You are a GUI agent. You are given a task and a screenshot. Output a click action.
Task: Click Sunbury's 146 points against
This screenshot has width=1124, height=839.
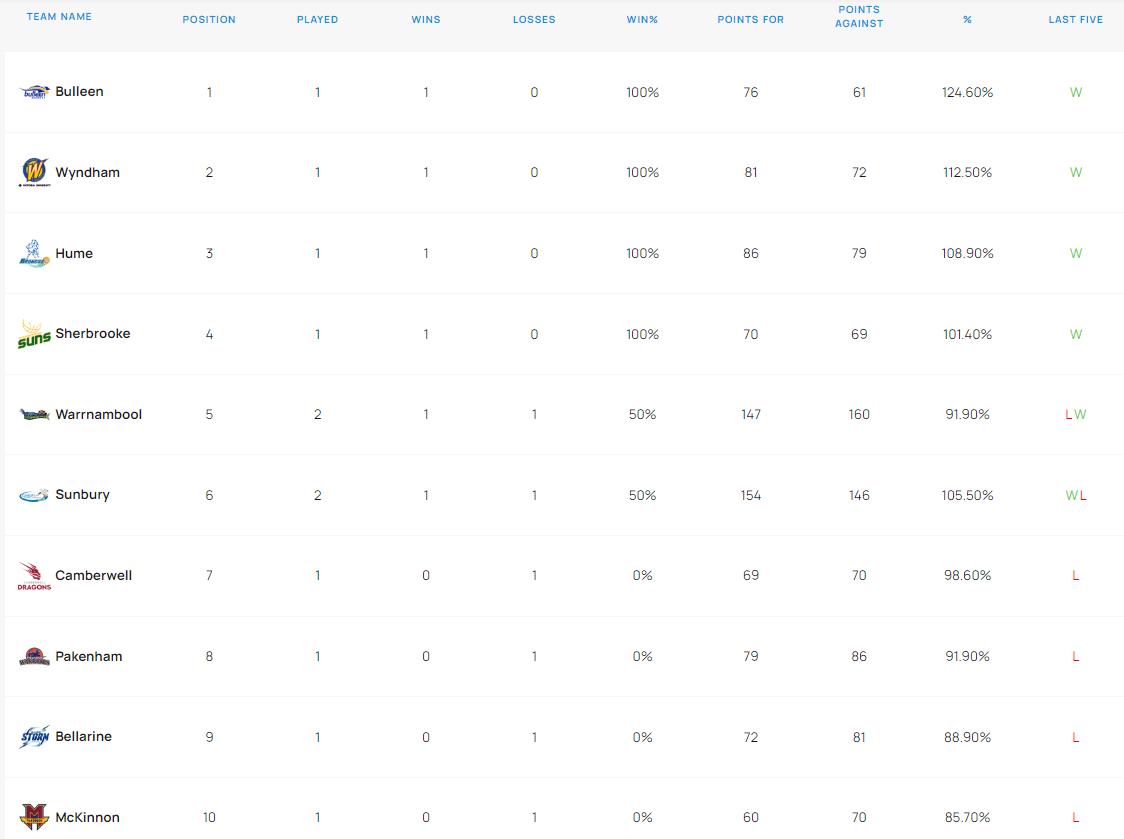tap(859, 496)
